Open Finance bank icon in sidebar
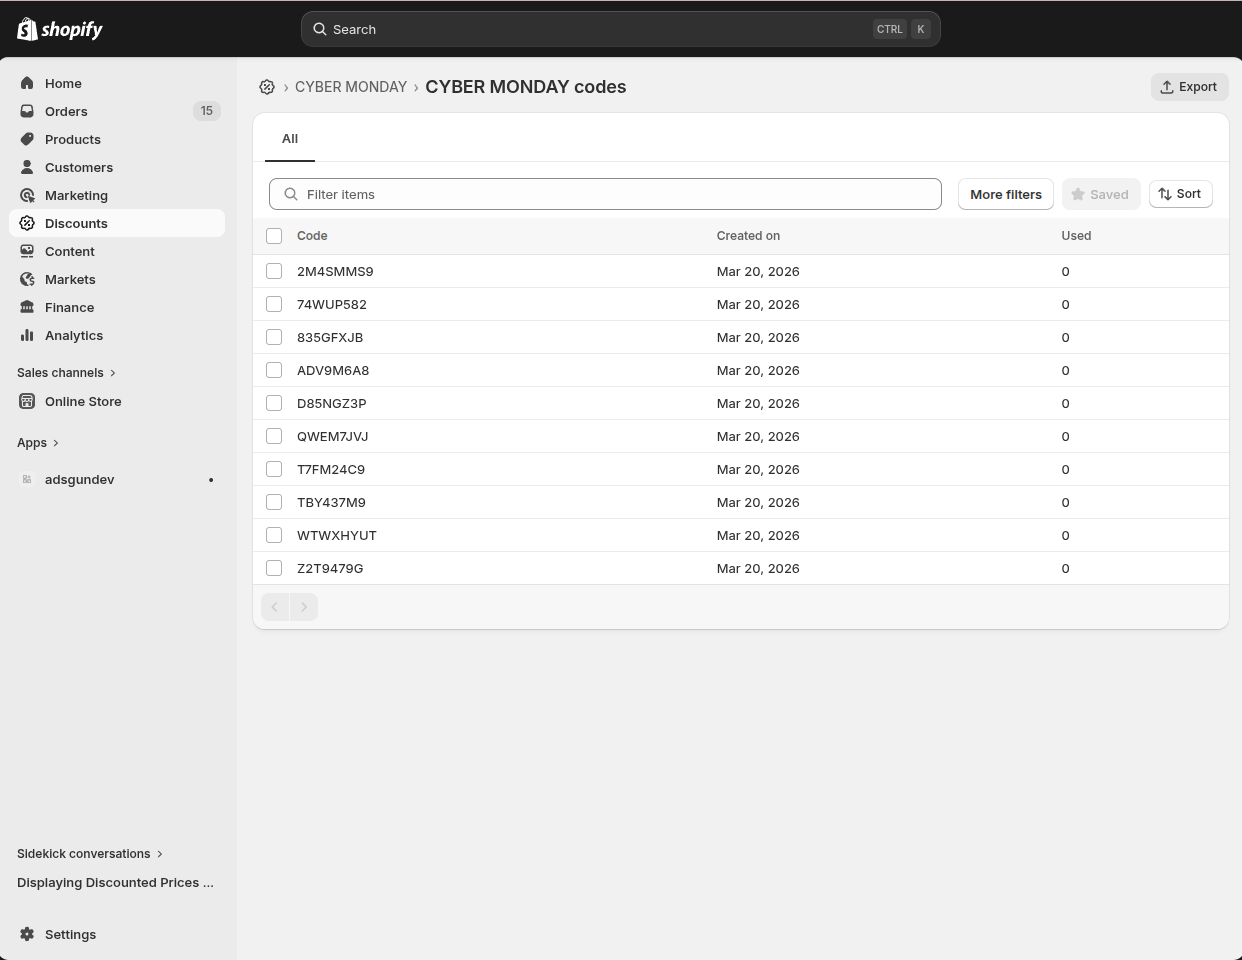1242x960 pixels. [x=27, y=307]
